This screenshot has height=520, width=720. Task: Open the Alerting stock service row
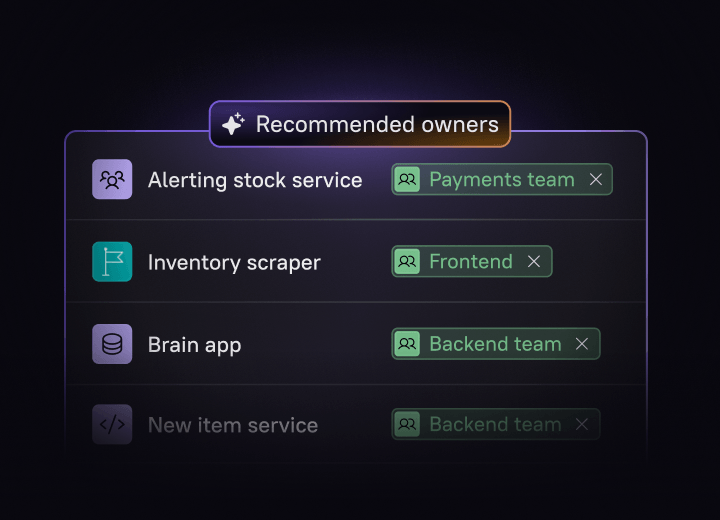[356, 179]
